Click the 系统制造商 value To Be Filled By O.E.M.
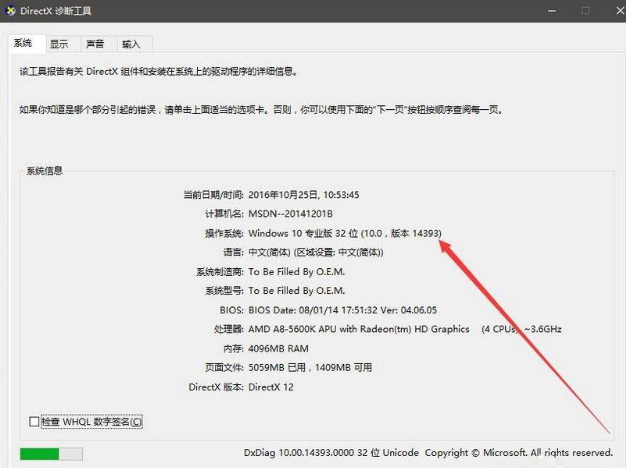Viewport: 626px width, 468px height. coord(296,272)
